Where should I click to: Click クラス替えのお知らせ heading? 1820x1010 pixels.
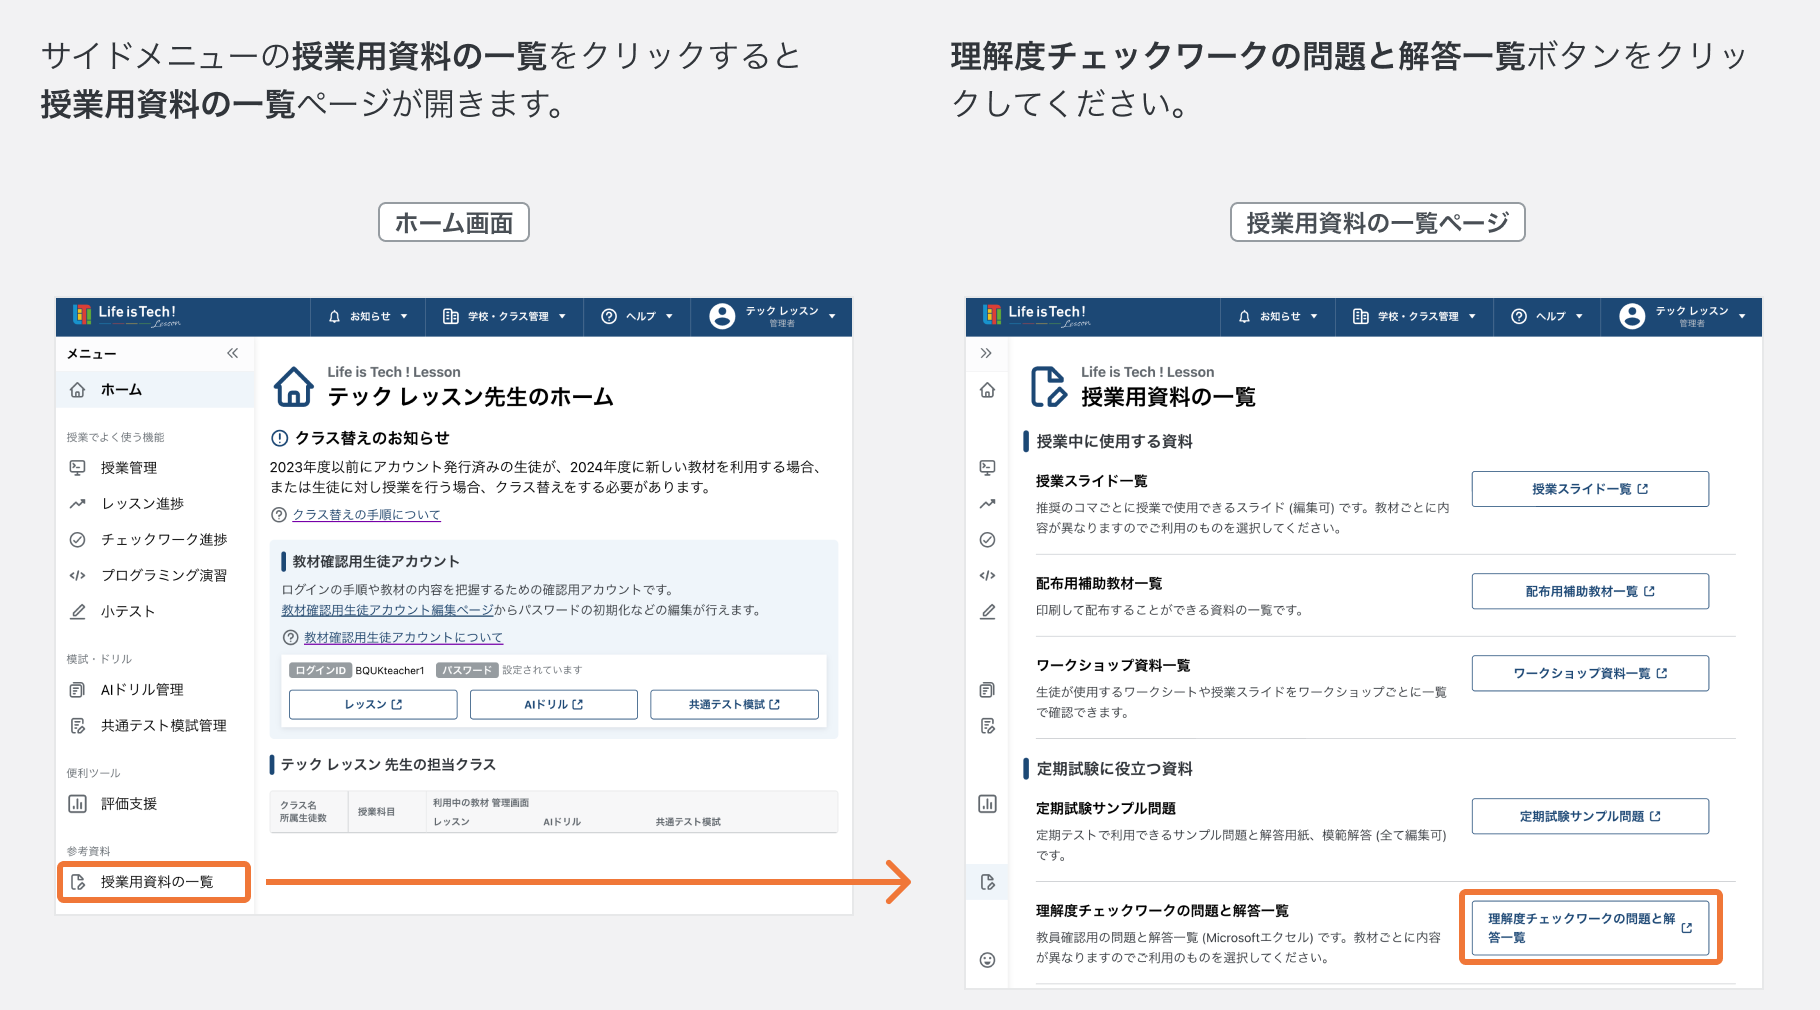coord(372,438)
